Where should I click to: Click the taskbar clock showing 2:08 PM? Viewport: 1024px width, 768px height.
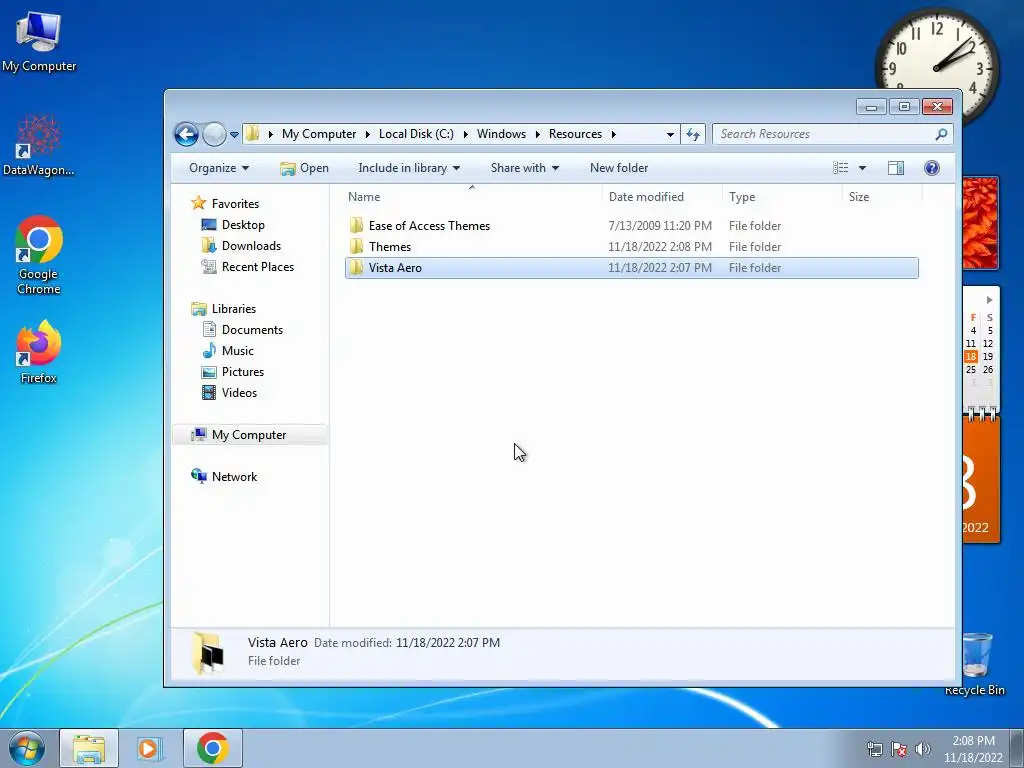click(x=973, y=749)
